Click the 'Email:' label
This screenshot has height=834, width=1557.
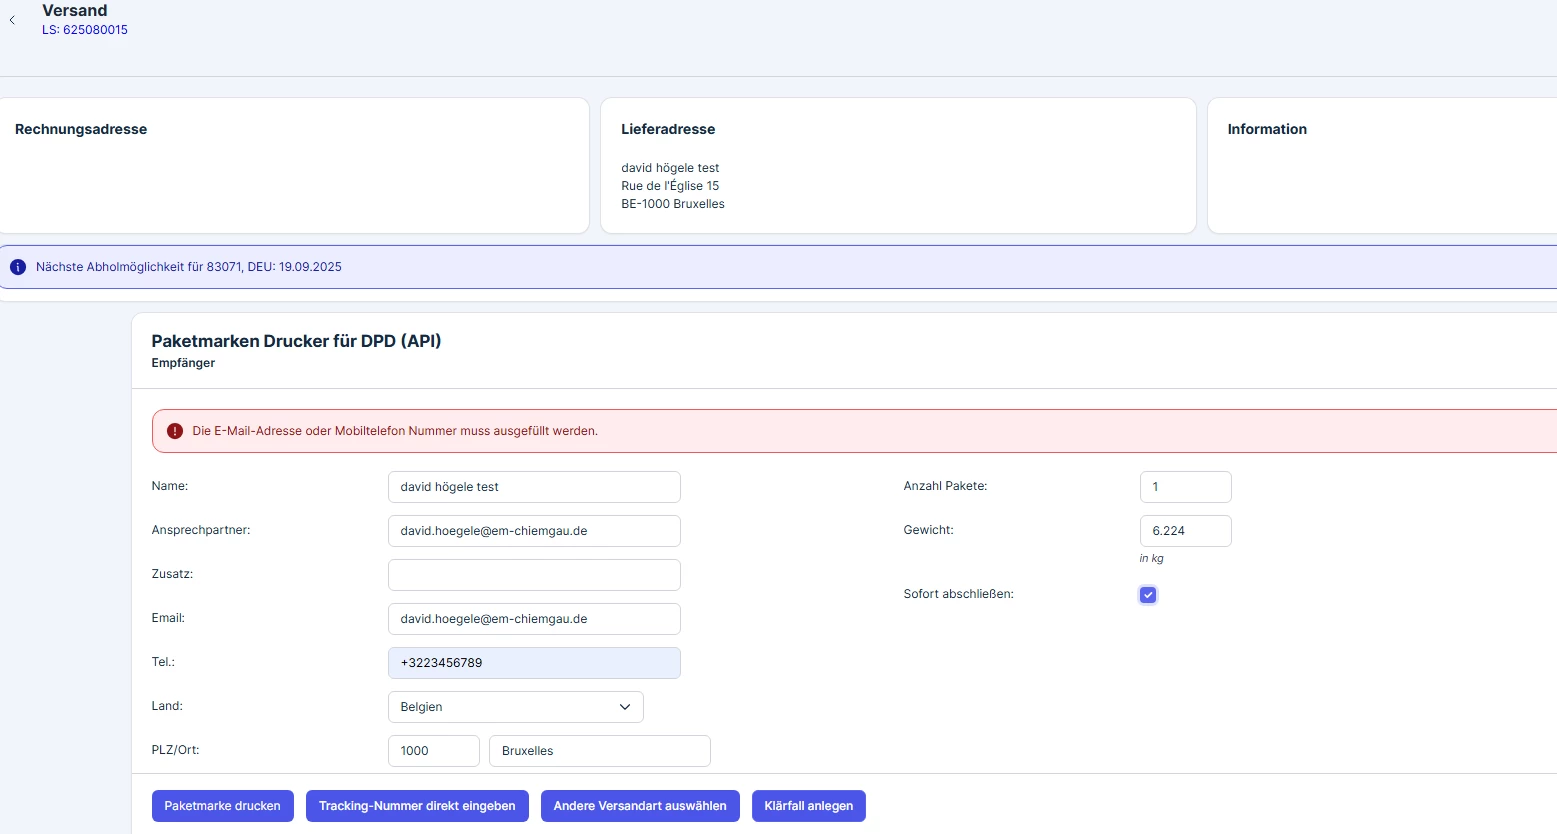(x=168, y=618)
